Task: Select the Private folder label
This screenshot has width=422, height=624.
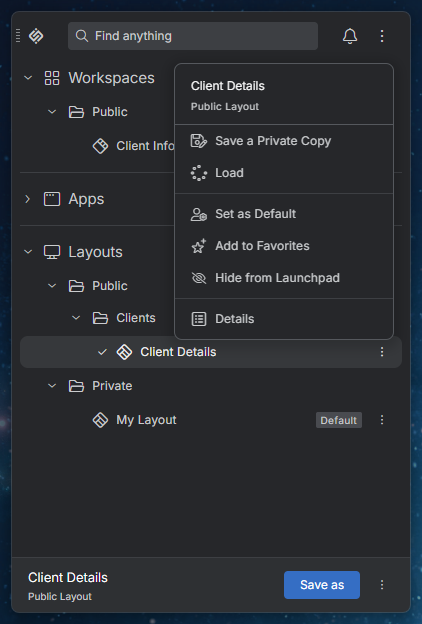Action: pyautogui.click(x=112, y=386)
